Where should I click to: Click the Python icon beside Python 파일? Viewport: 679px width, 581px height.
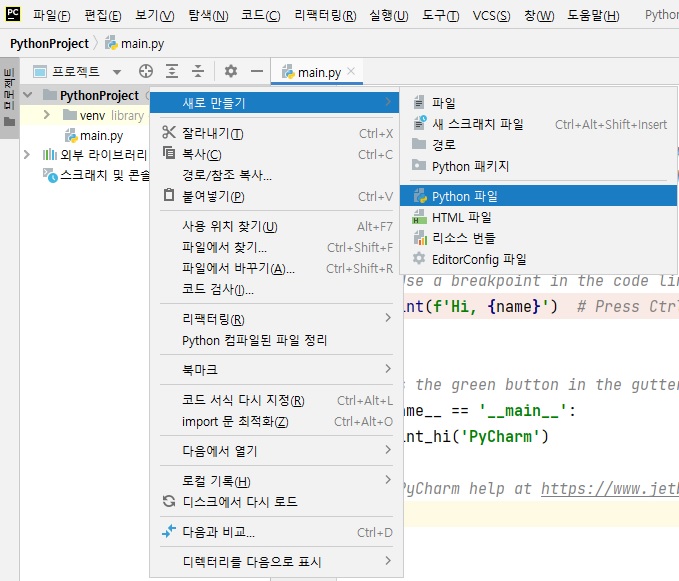pos(420,196)
